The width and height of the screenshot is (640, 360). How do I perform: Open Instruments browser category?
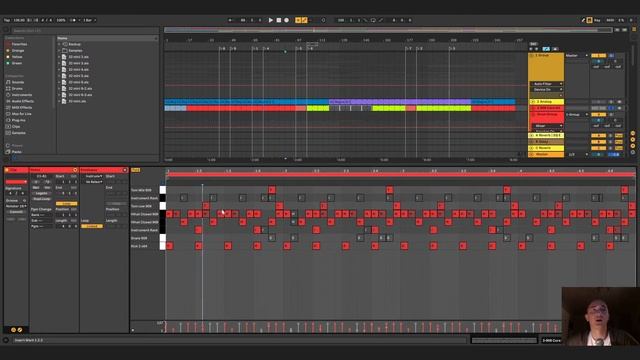pos(22,95)
